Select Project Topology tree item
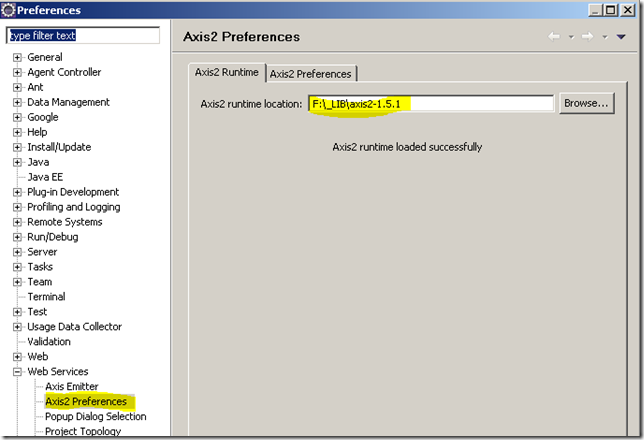Screen dimensions: 644x440 point(83,431)
